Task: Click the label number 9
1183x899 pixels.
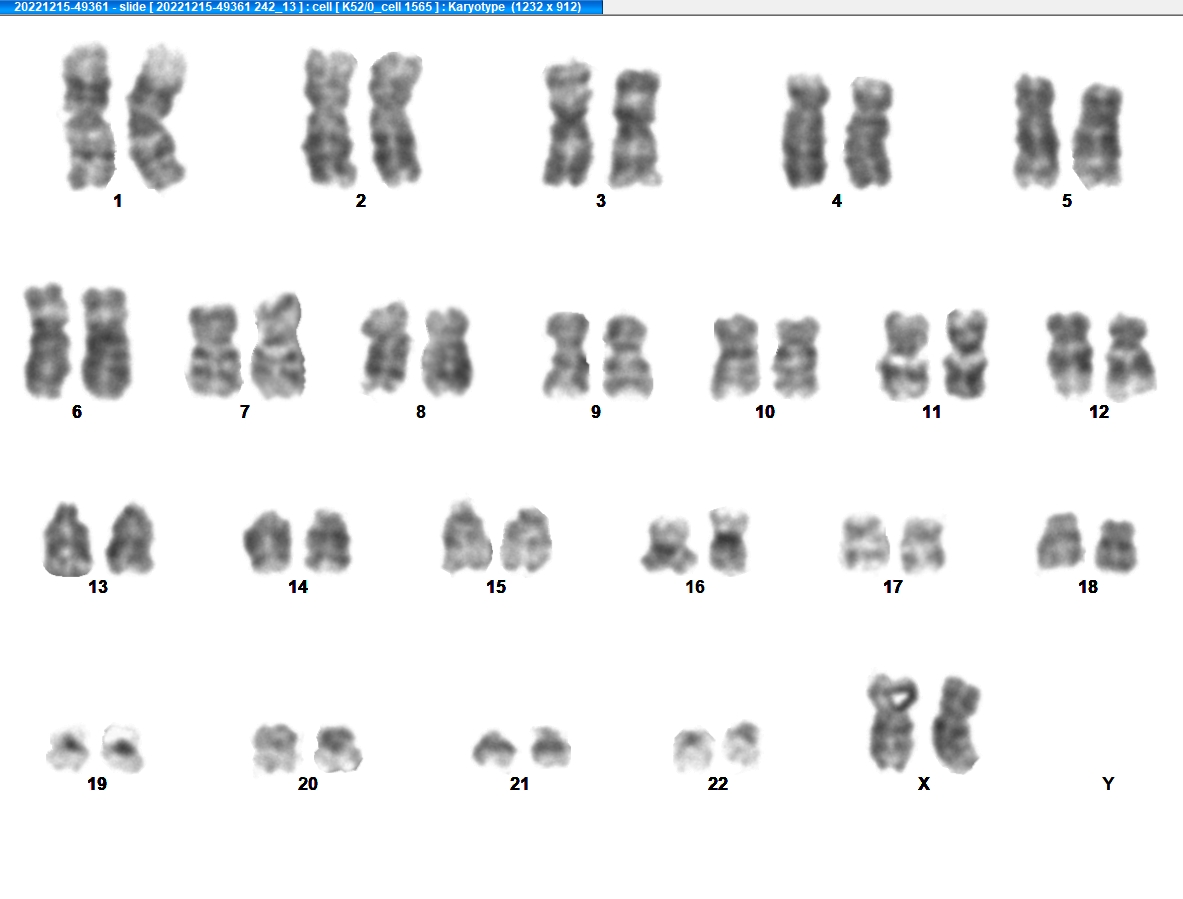Action: pos(596,413)
